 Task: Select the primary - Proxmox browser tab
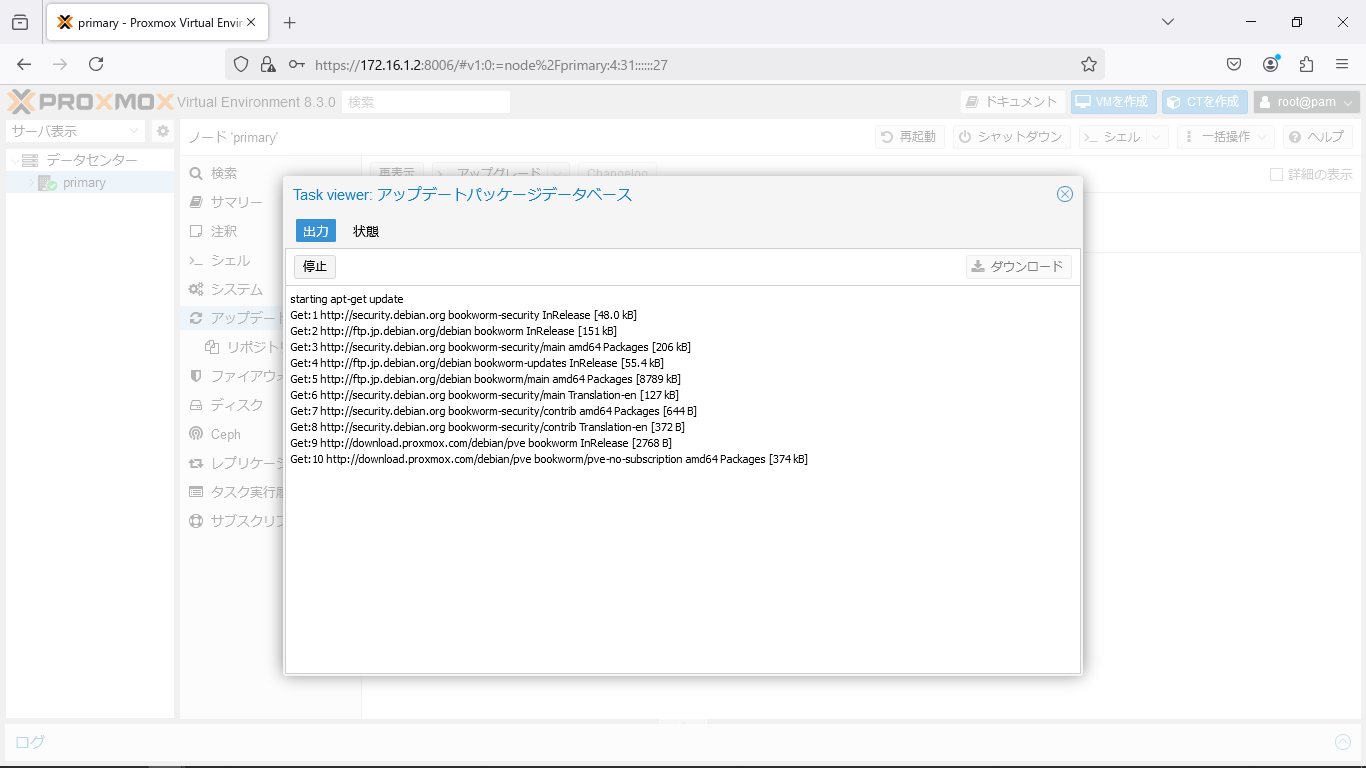click(x=156, y=22)
